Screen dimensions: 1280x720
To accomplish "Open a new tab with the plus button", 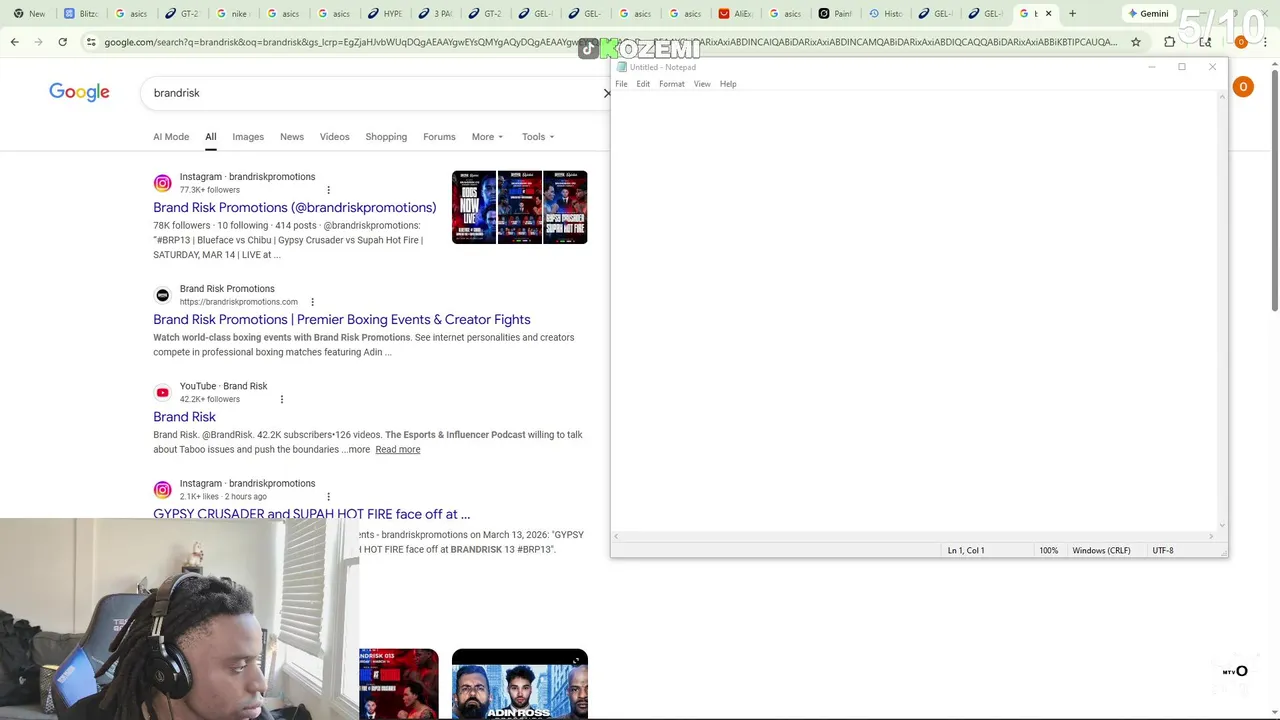I will (x=1072, y=14).
